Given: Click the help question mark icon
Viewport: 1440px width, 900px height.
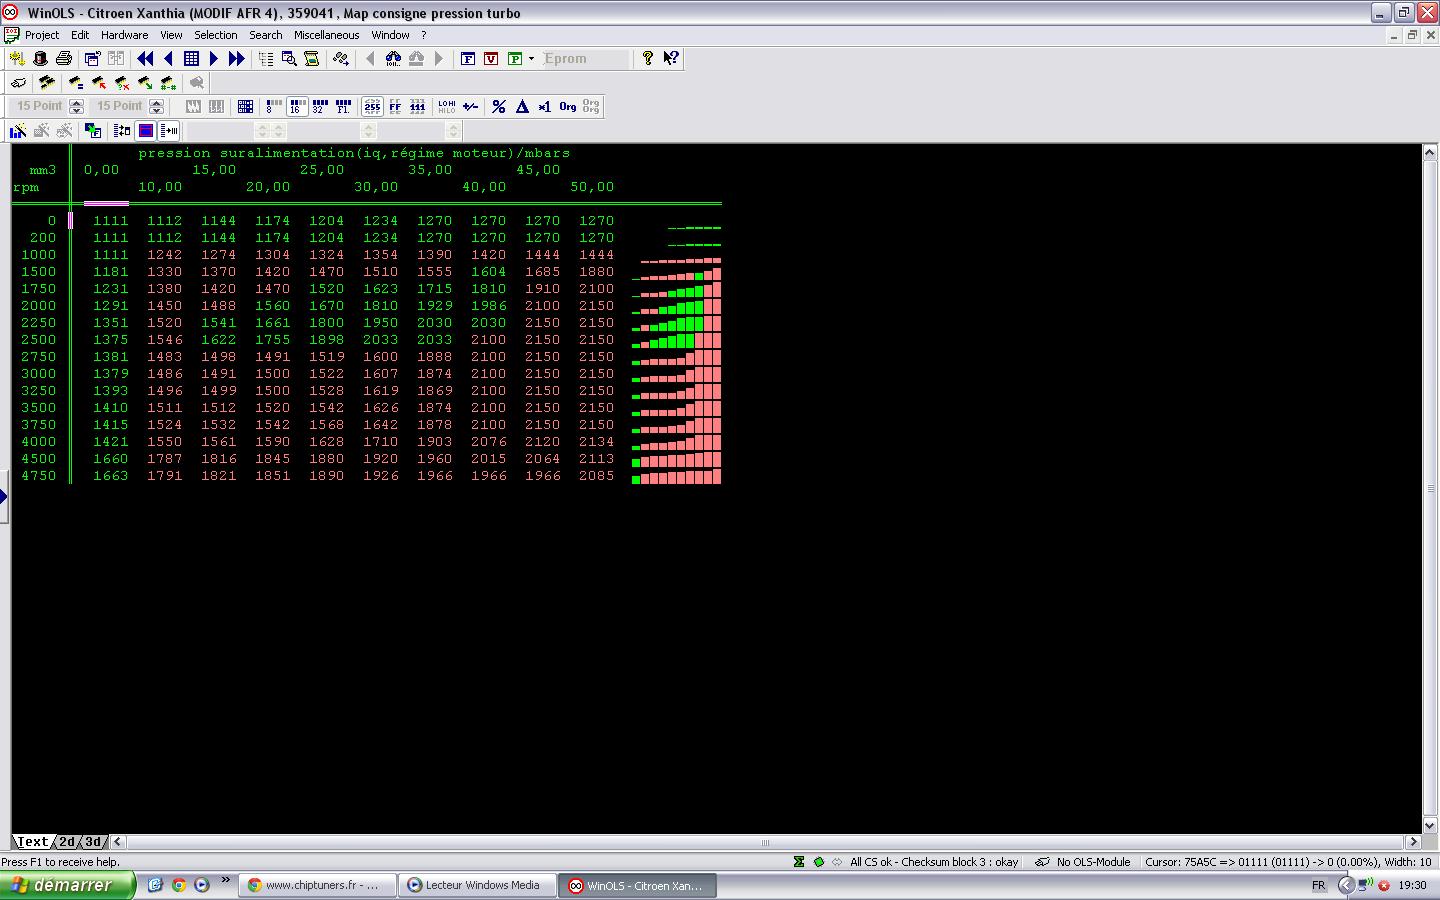Looking at the screenshot, I should pyautogui.click(x=647, y=59).
